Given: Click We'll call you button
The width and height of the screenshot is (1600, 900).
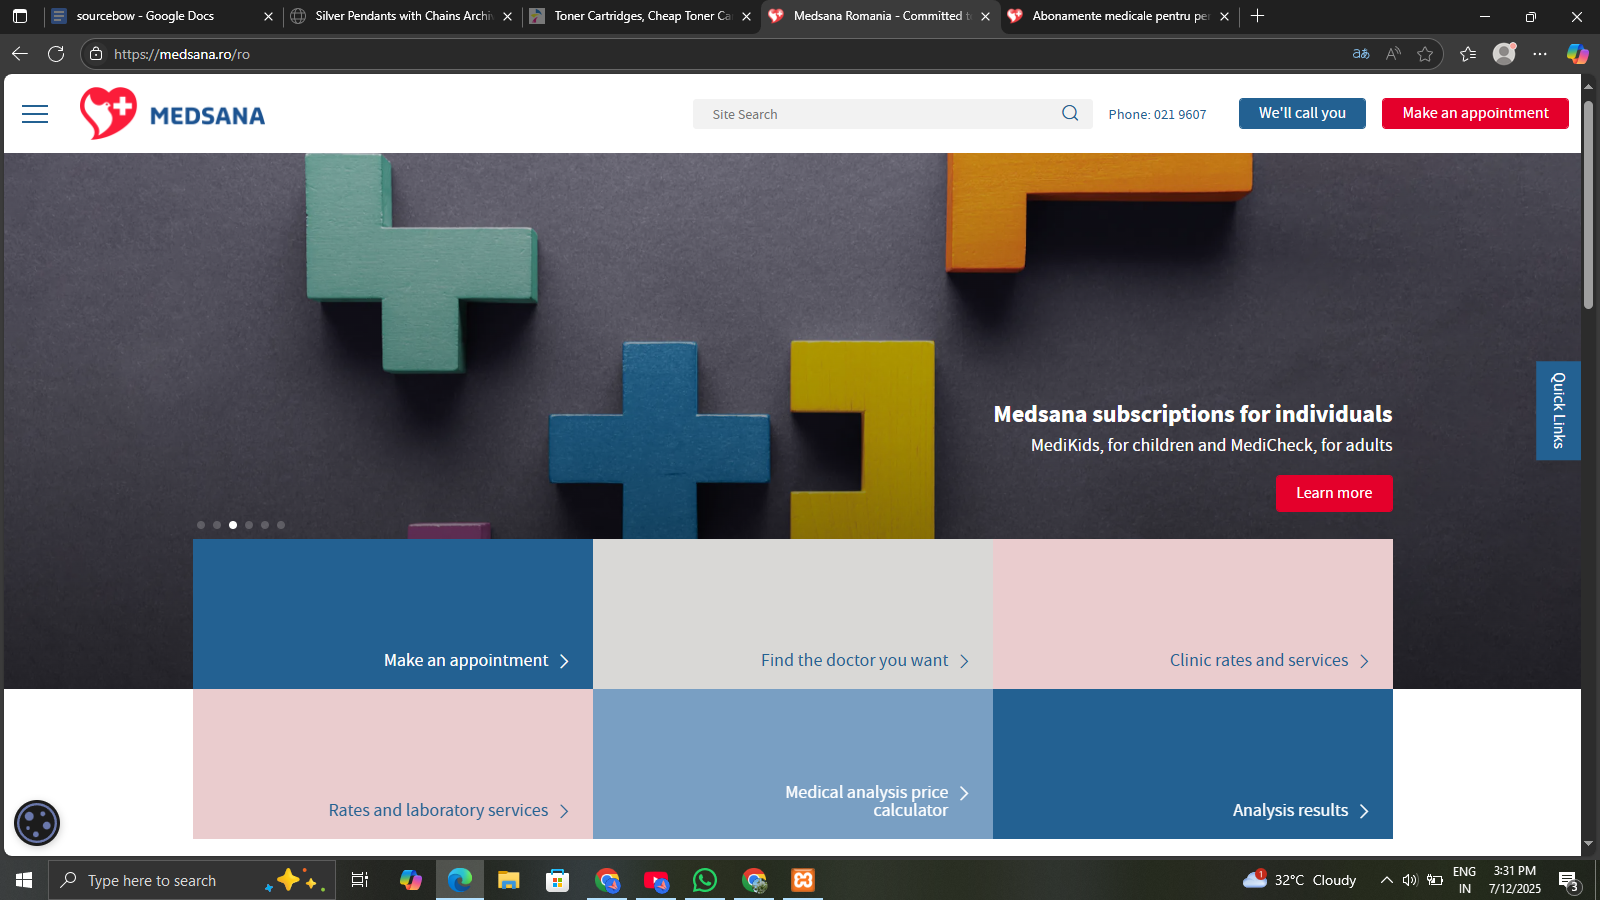Looking at the screenshot, I should [x=1302, y=113].
